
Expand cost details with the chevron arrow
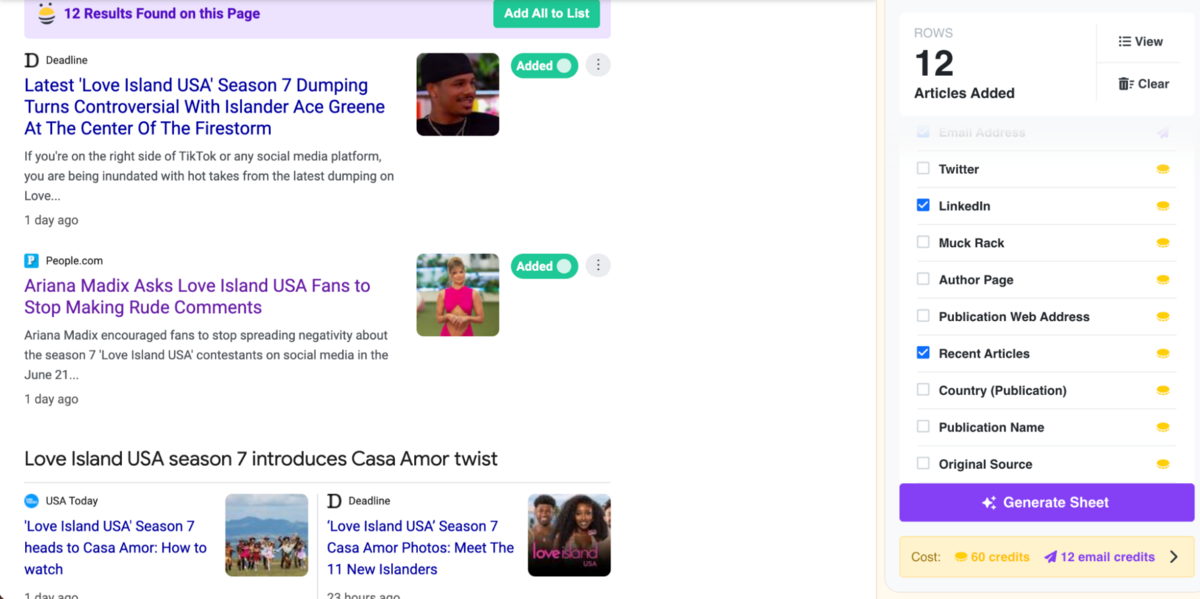pos(1174,557)
